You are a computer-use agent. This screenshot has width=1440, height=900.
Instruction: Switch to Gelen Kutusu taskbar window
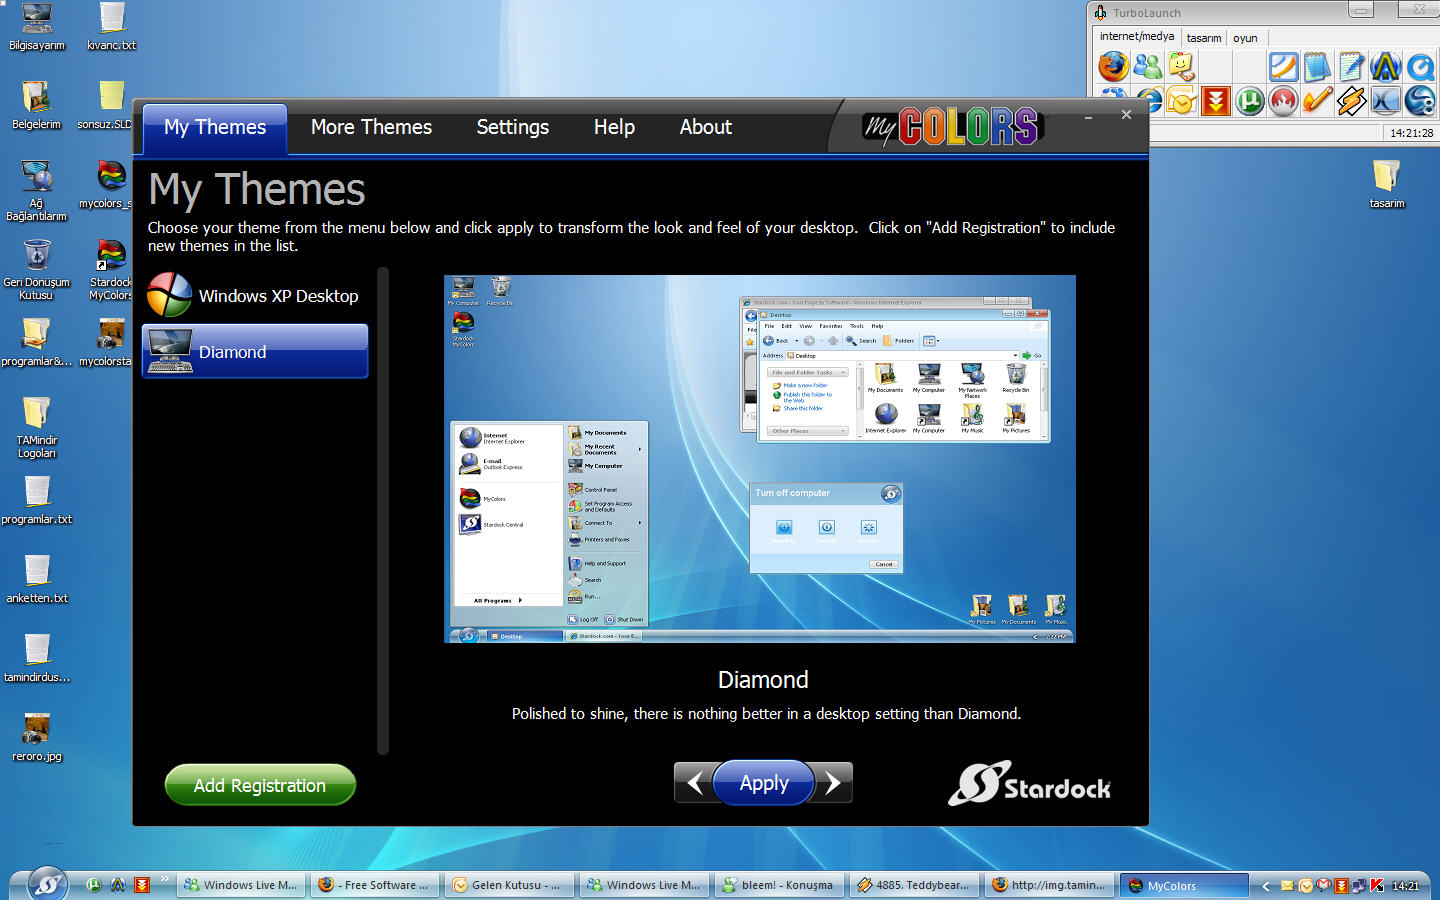click(x=510, y=885)
